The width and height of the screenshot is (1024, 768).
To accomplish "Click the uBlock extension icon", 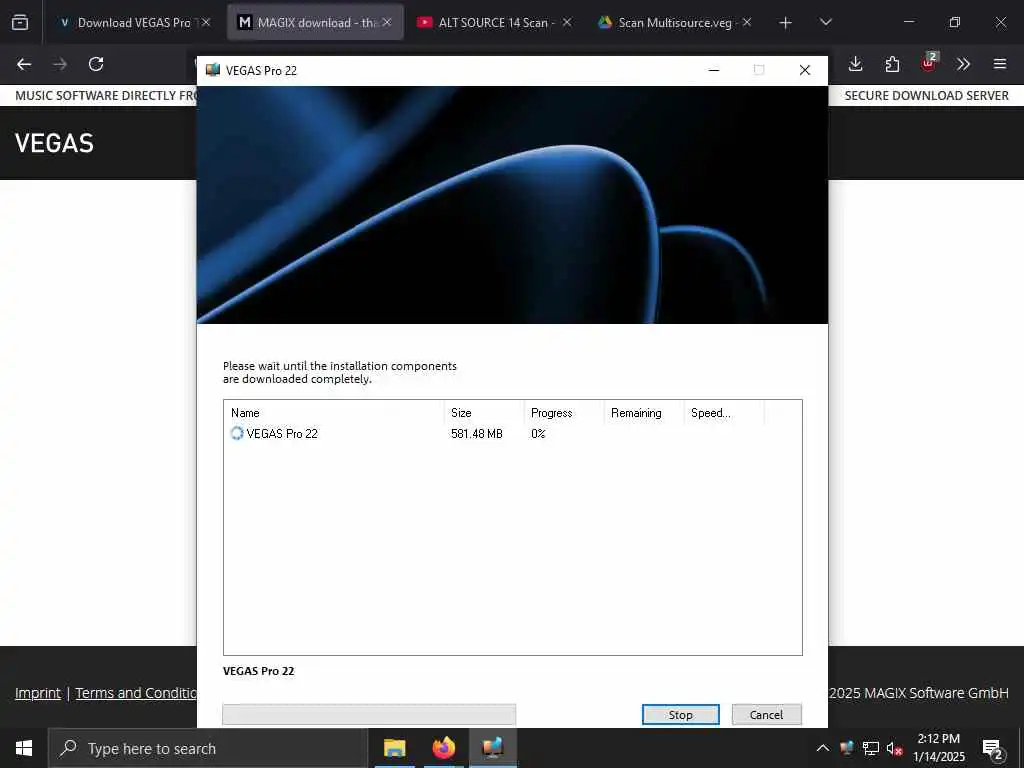I will click(929, 63).
